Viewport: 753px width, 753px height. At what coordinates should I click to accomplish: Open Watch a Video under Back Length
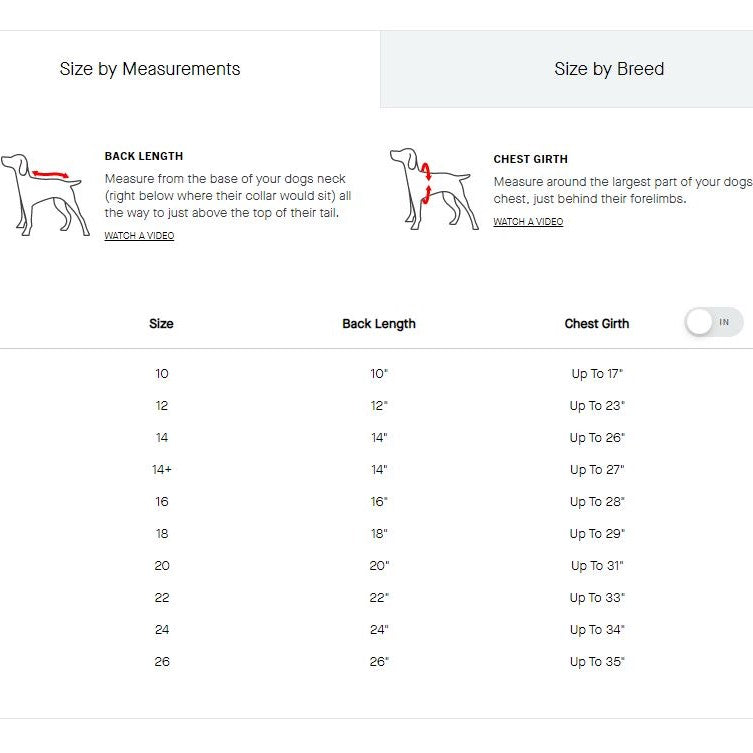click(x=139, y=236)
